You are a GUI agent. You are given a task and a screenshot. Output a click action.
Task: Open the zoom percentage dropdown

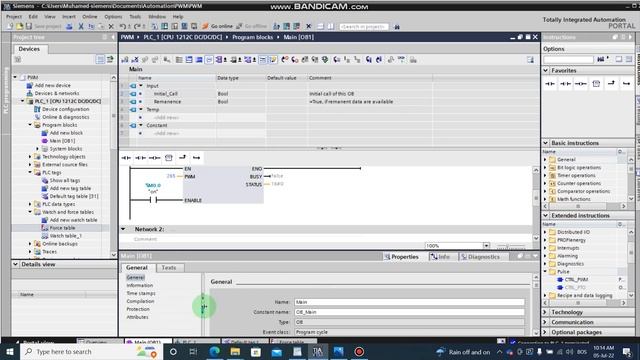point(486,246)
